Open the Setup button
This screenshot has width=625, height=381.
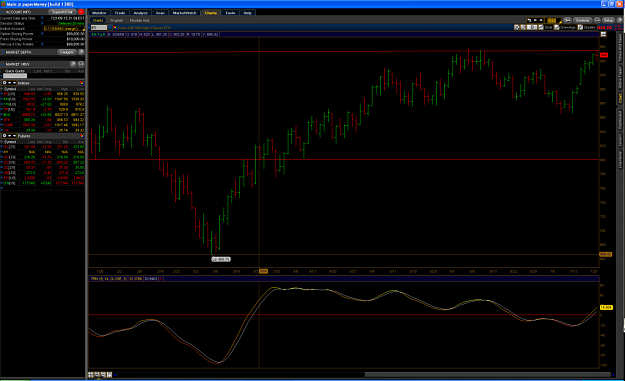click(x=608, y=20)
